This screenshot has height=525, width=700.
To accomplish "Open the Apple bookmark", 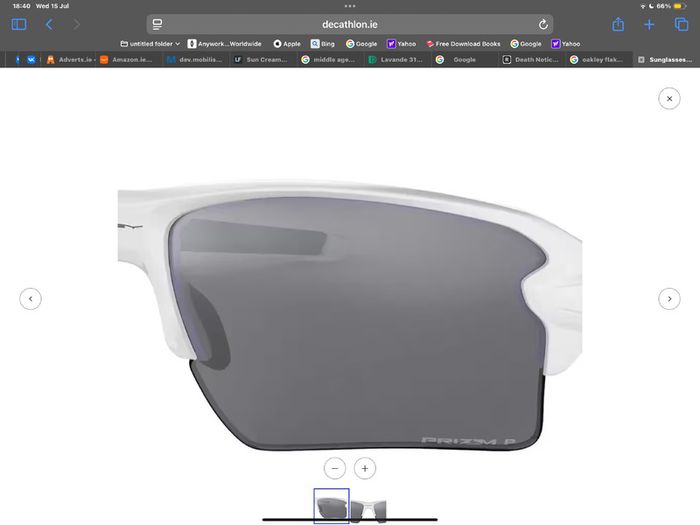I will 287,44.
